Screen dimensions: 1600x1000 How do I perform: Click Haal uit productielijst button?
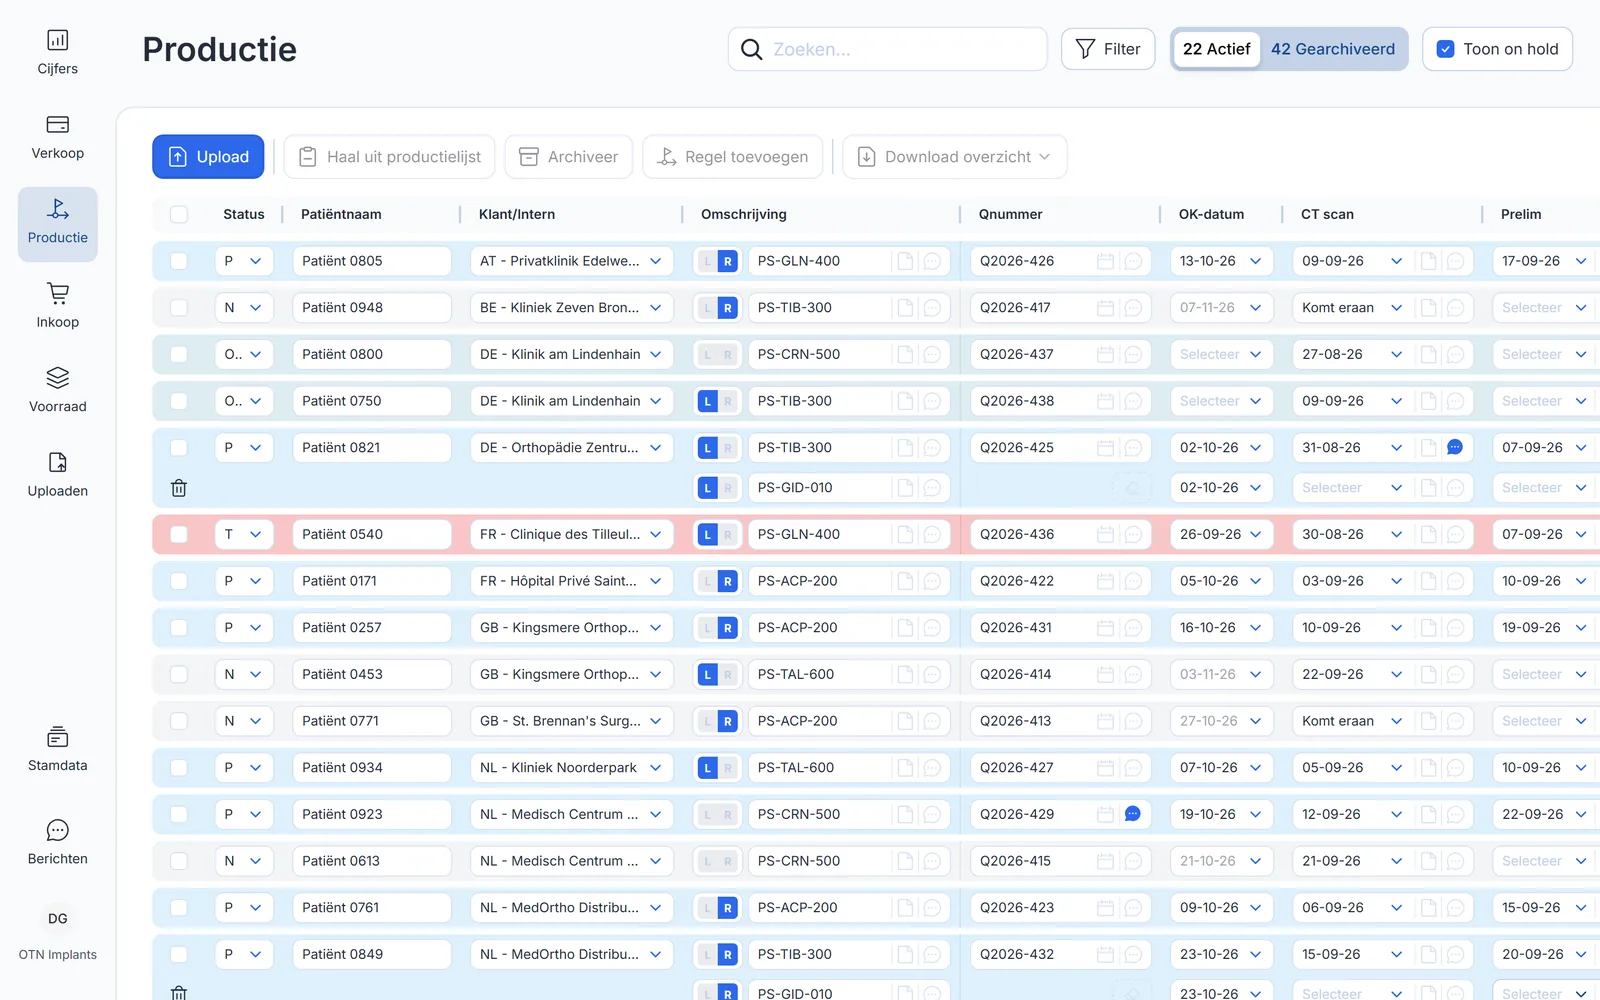(390, 157)
